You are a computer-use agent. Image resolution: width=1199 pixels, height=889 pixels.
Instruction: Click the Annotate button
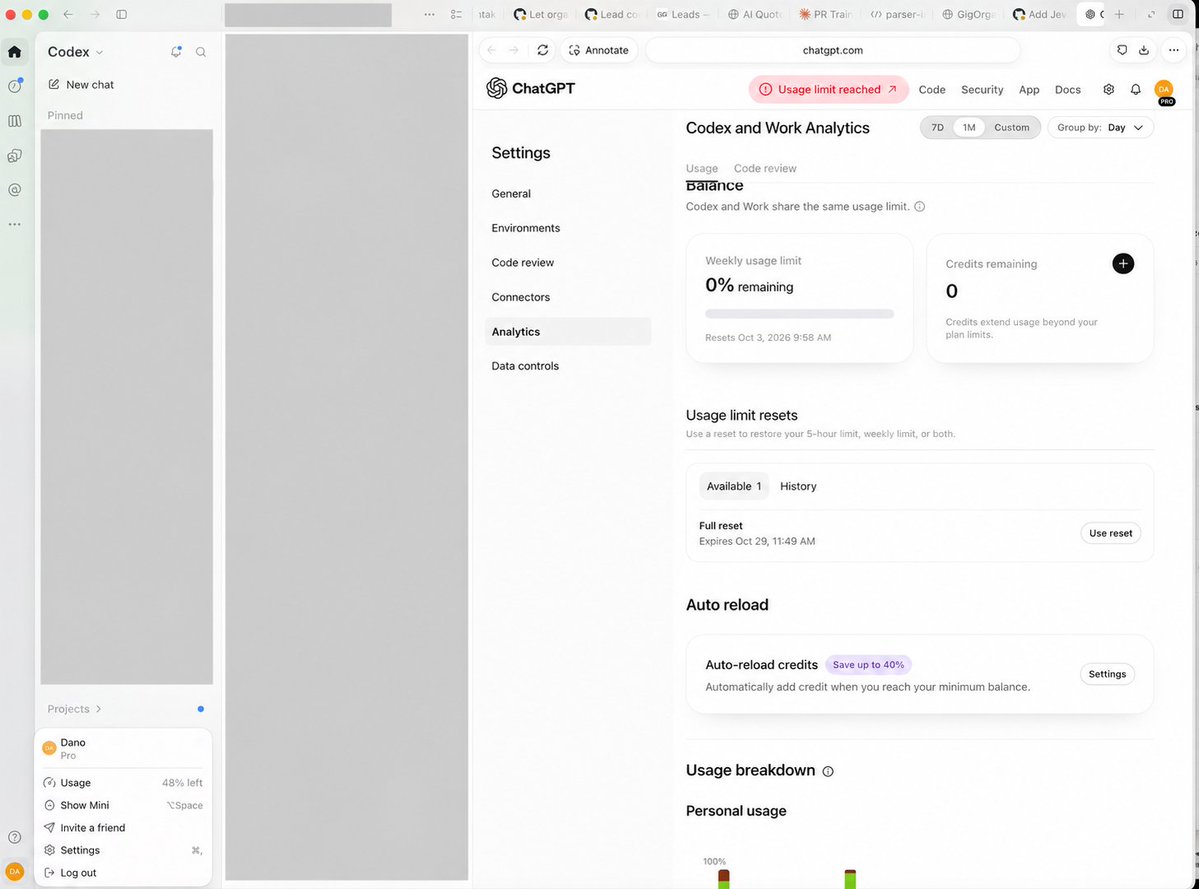(599, 50)
